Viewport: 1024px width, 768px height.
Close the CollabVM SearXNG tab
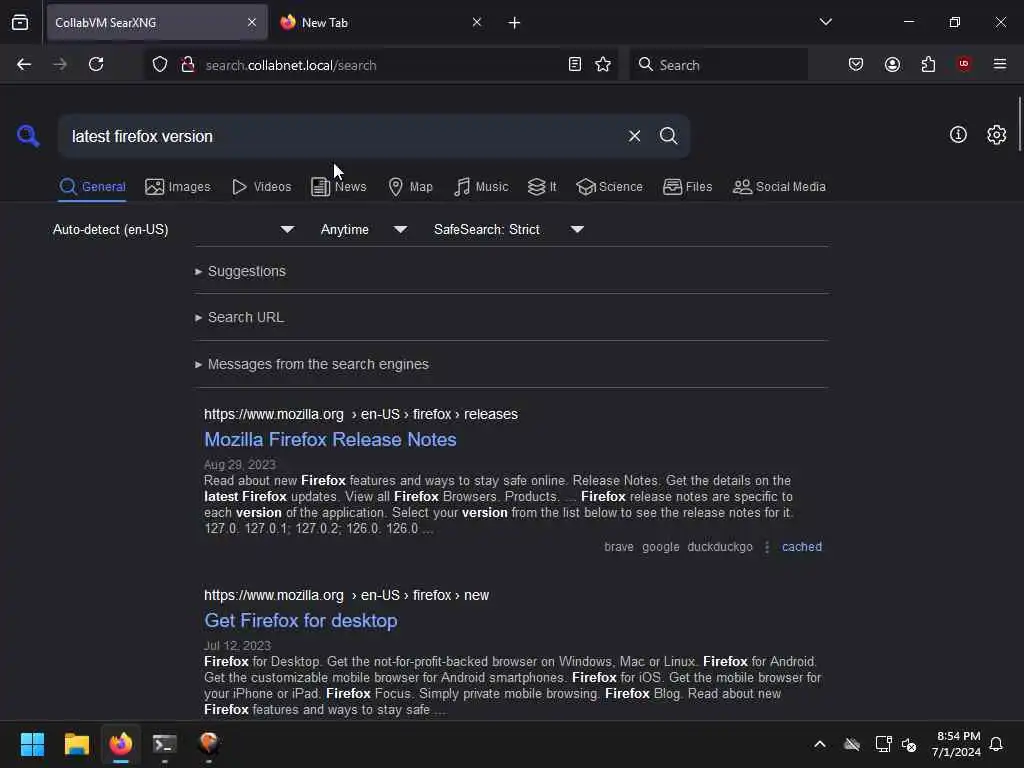point(251,23)
